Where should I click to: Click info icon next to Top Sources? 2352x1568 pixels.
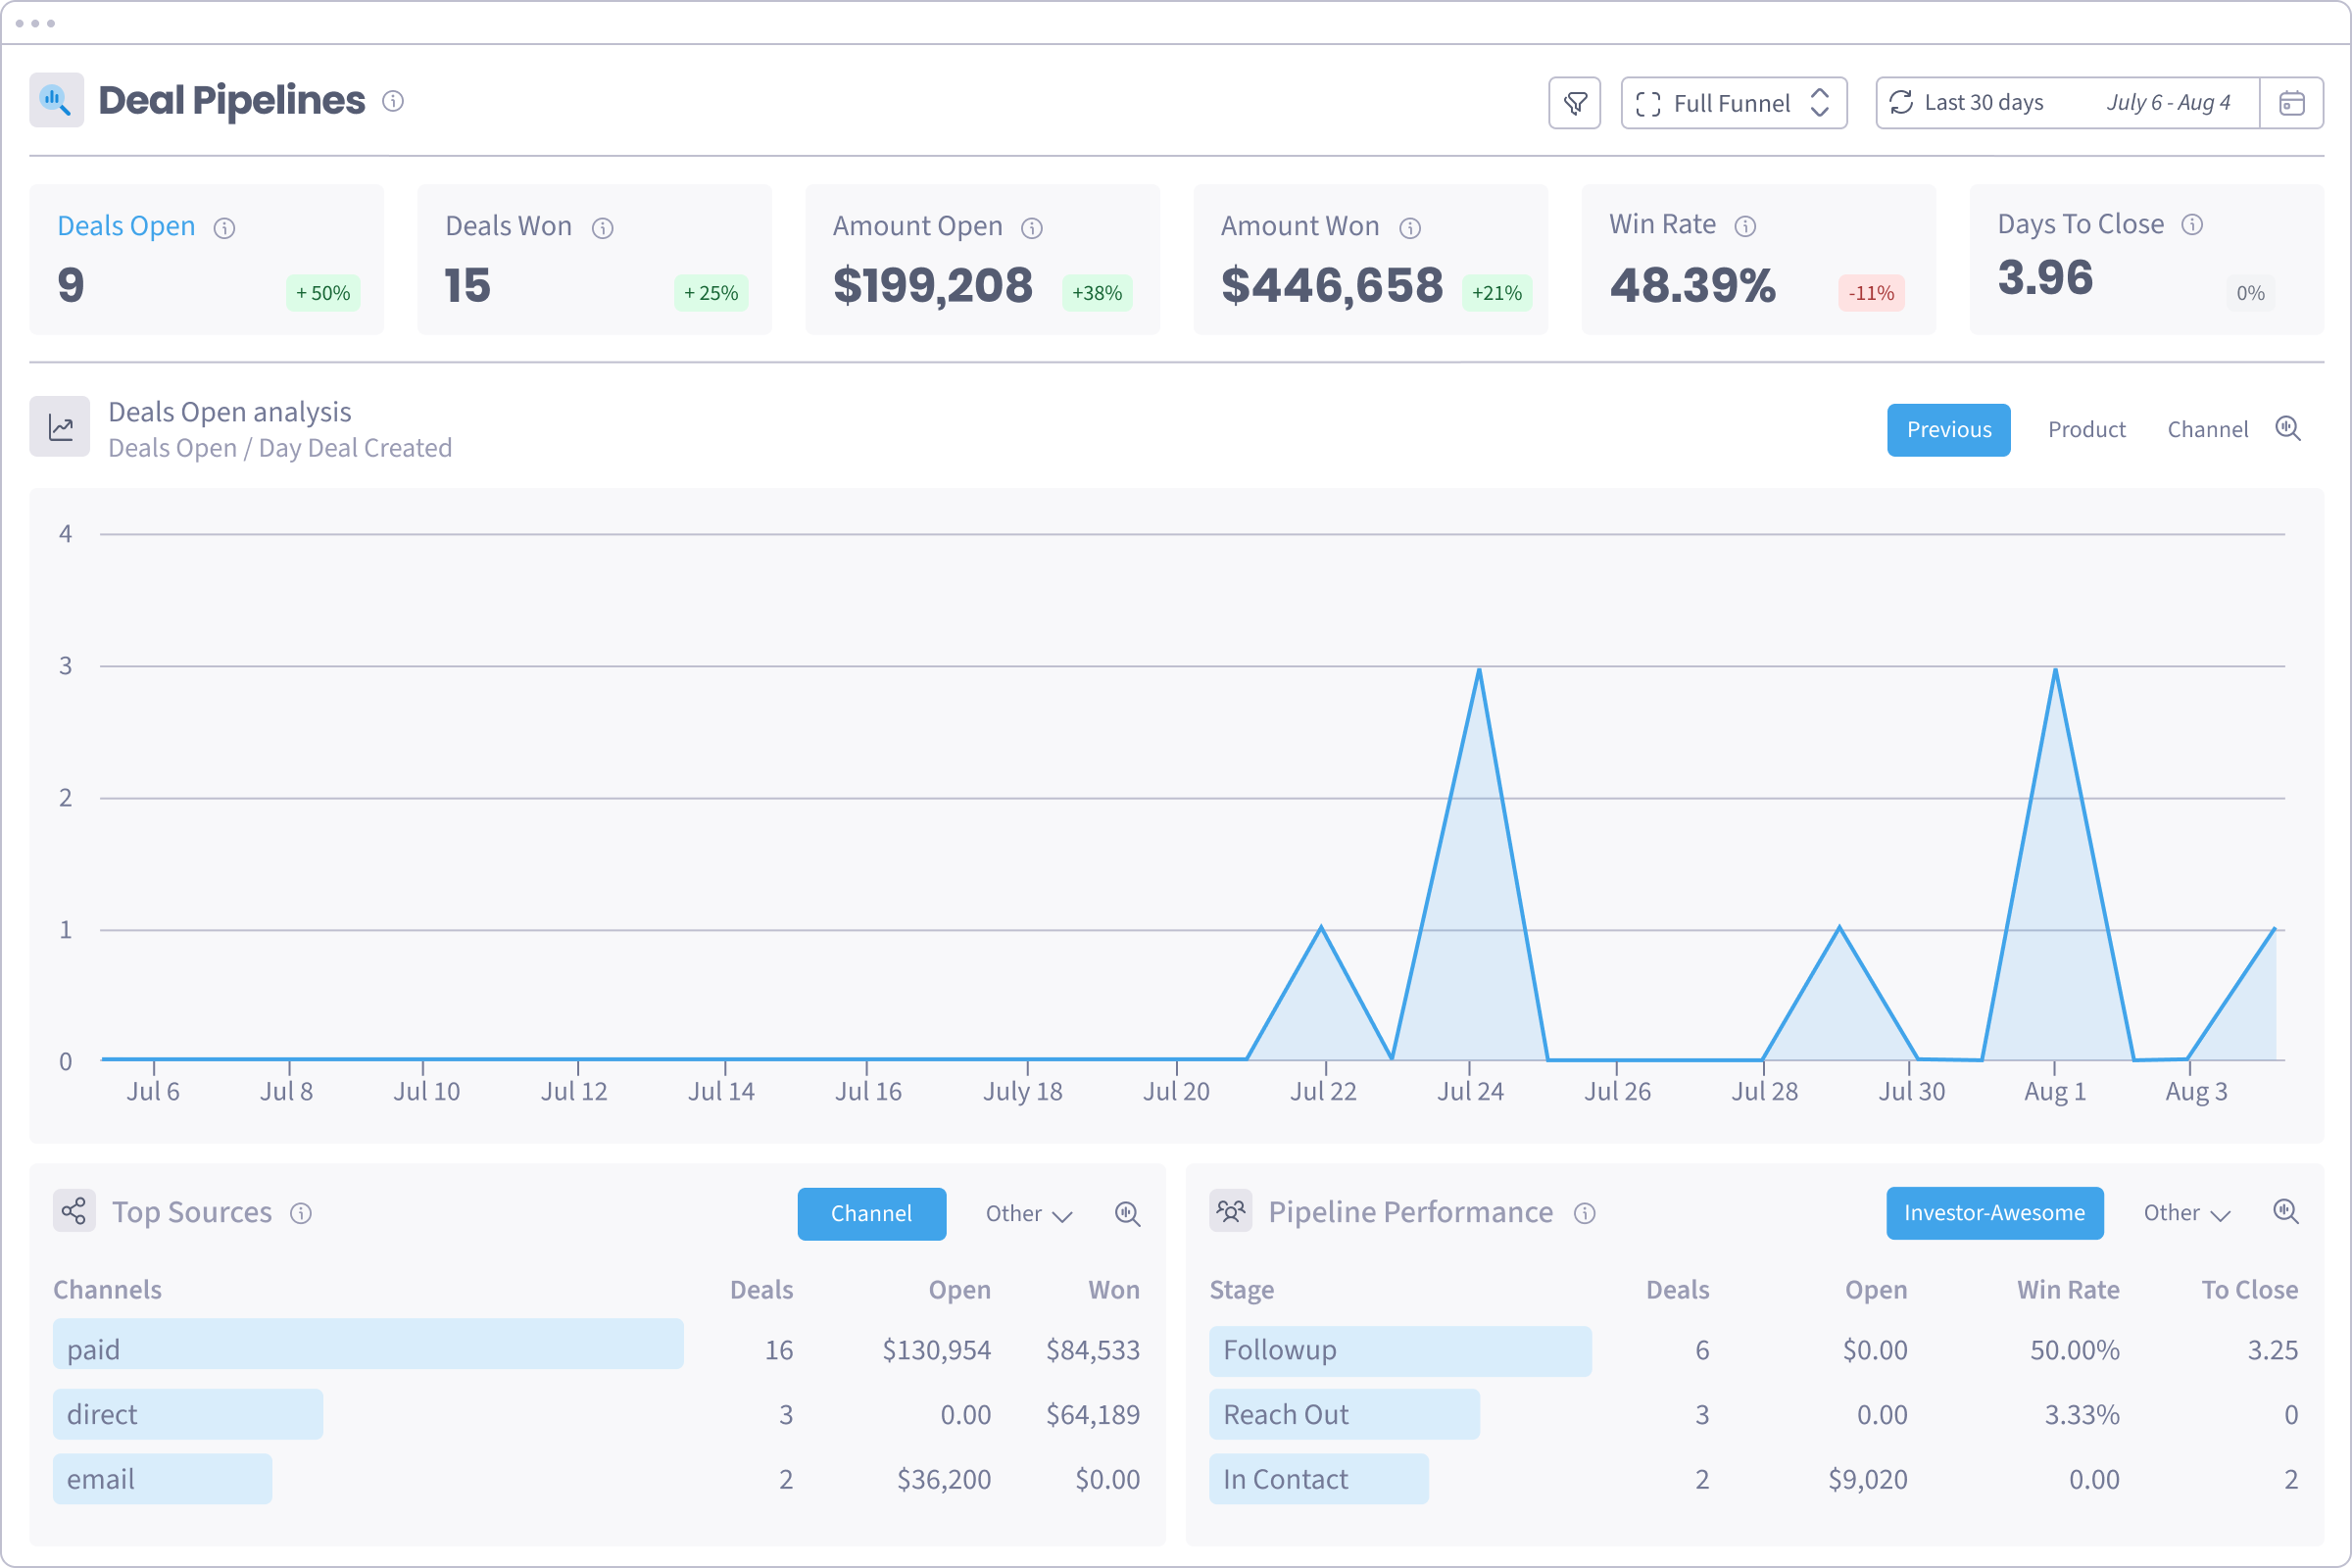(301, 1213)
